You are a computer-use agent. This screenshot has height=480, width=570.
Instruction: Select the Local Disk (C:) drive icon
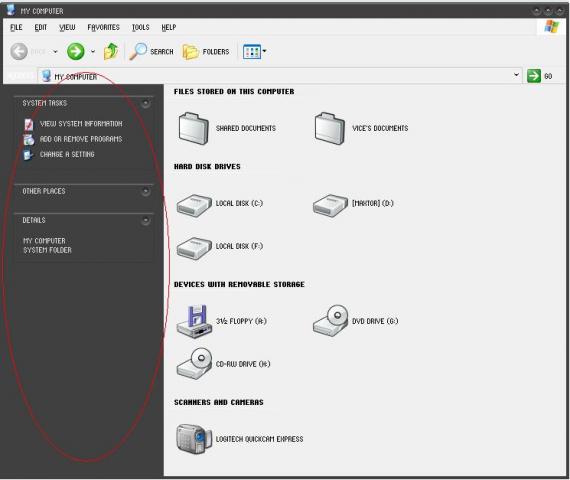194,205
